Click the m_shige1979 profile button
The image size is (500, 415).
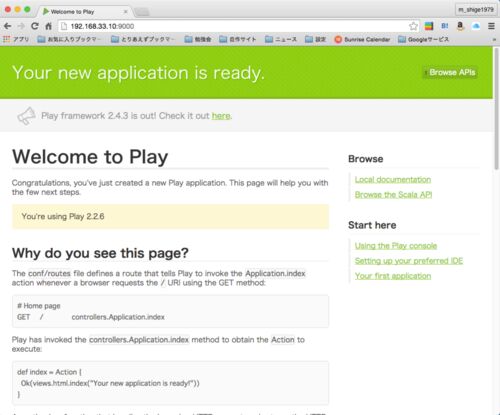pos(476,10)
